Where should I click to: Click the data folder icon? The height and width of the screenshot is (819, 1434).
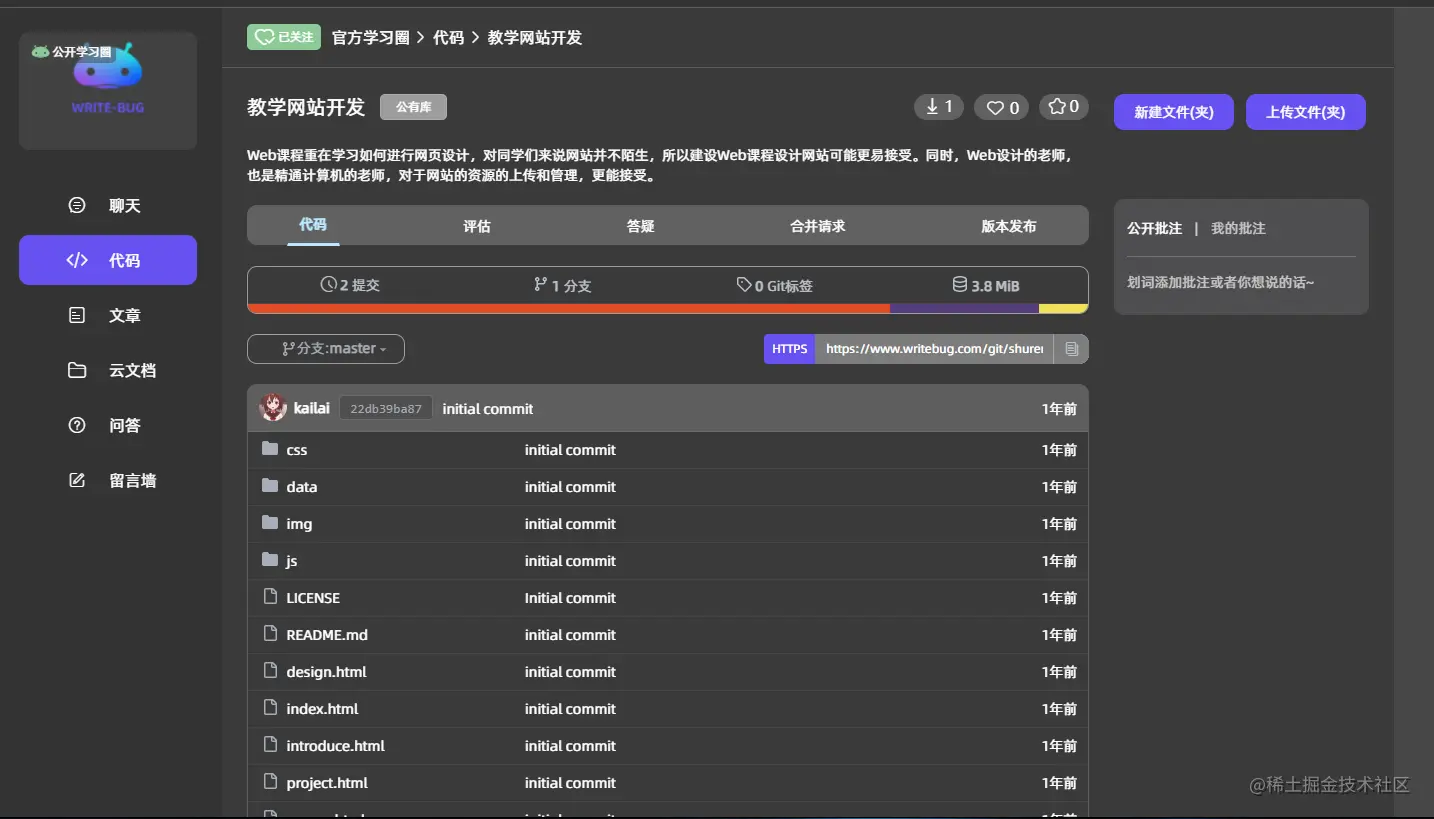(270, 486)
